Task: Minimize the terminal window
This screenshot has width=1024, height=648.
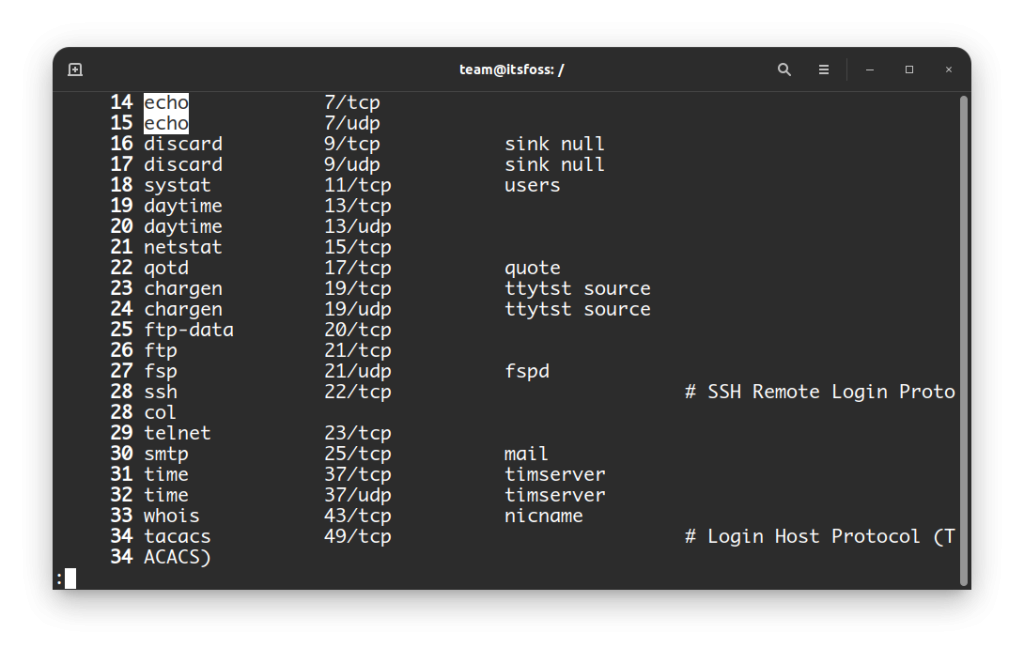Action: (869, 69)
